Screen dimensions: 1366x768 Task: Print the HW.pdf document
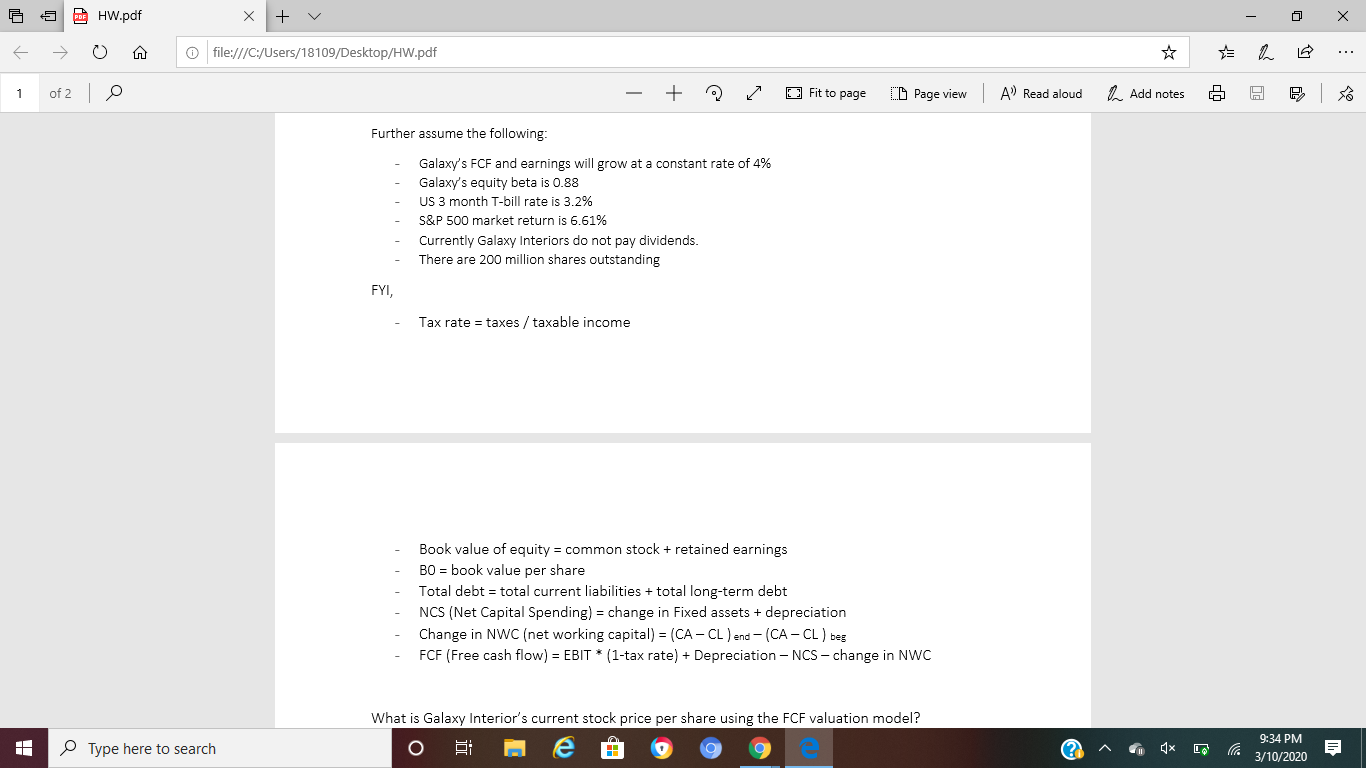[x=1216, y=92]
